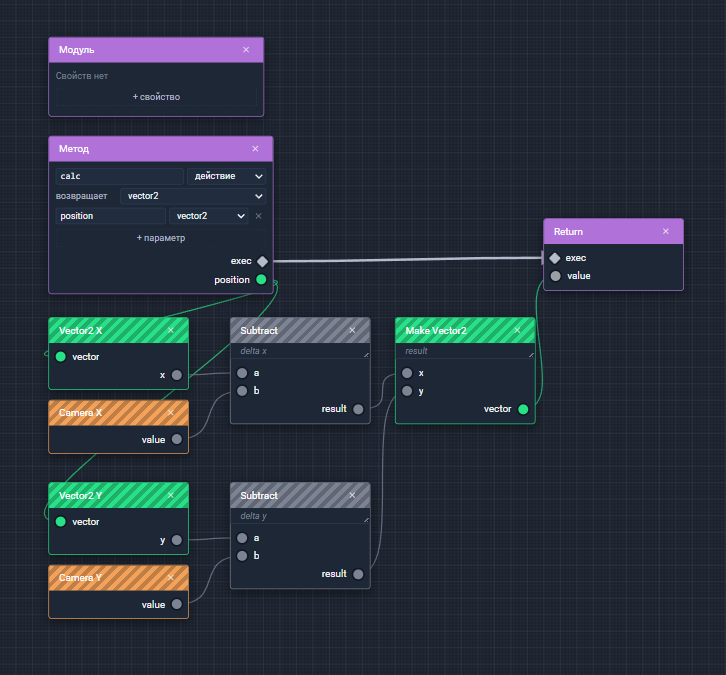Edit the position parameter name field
The height and width of the screenshot is (675, 726).
110,216
